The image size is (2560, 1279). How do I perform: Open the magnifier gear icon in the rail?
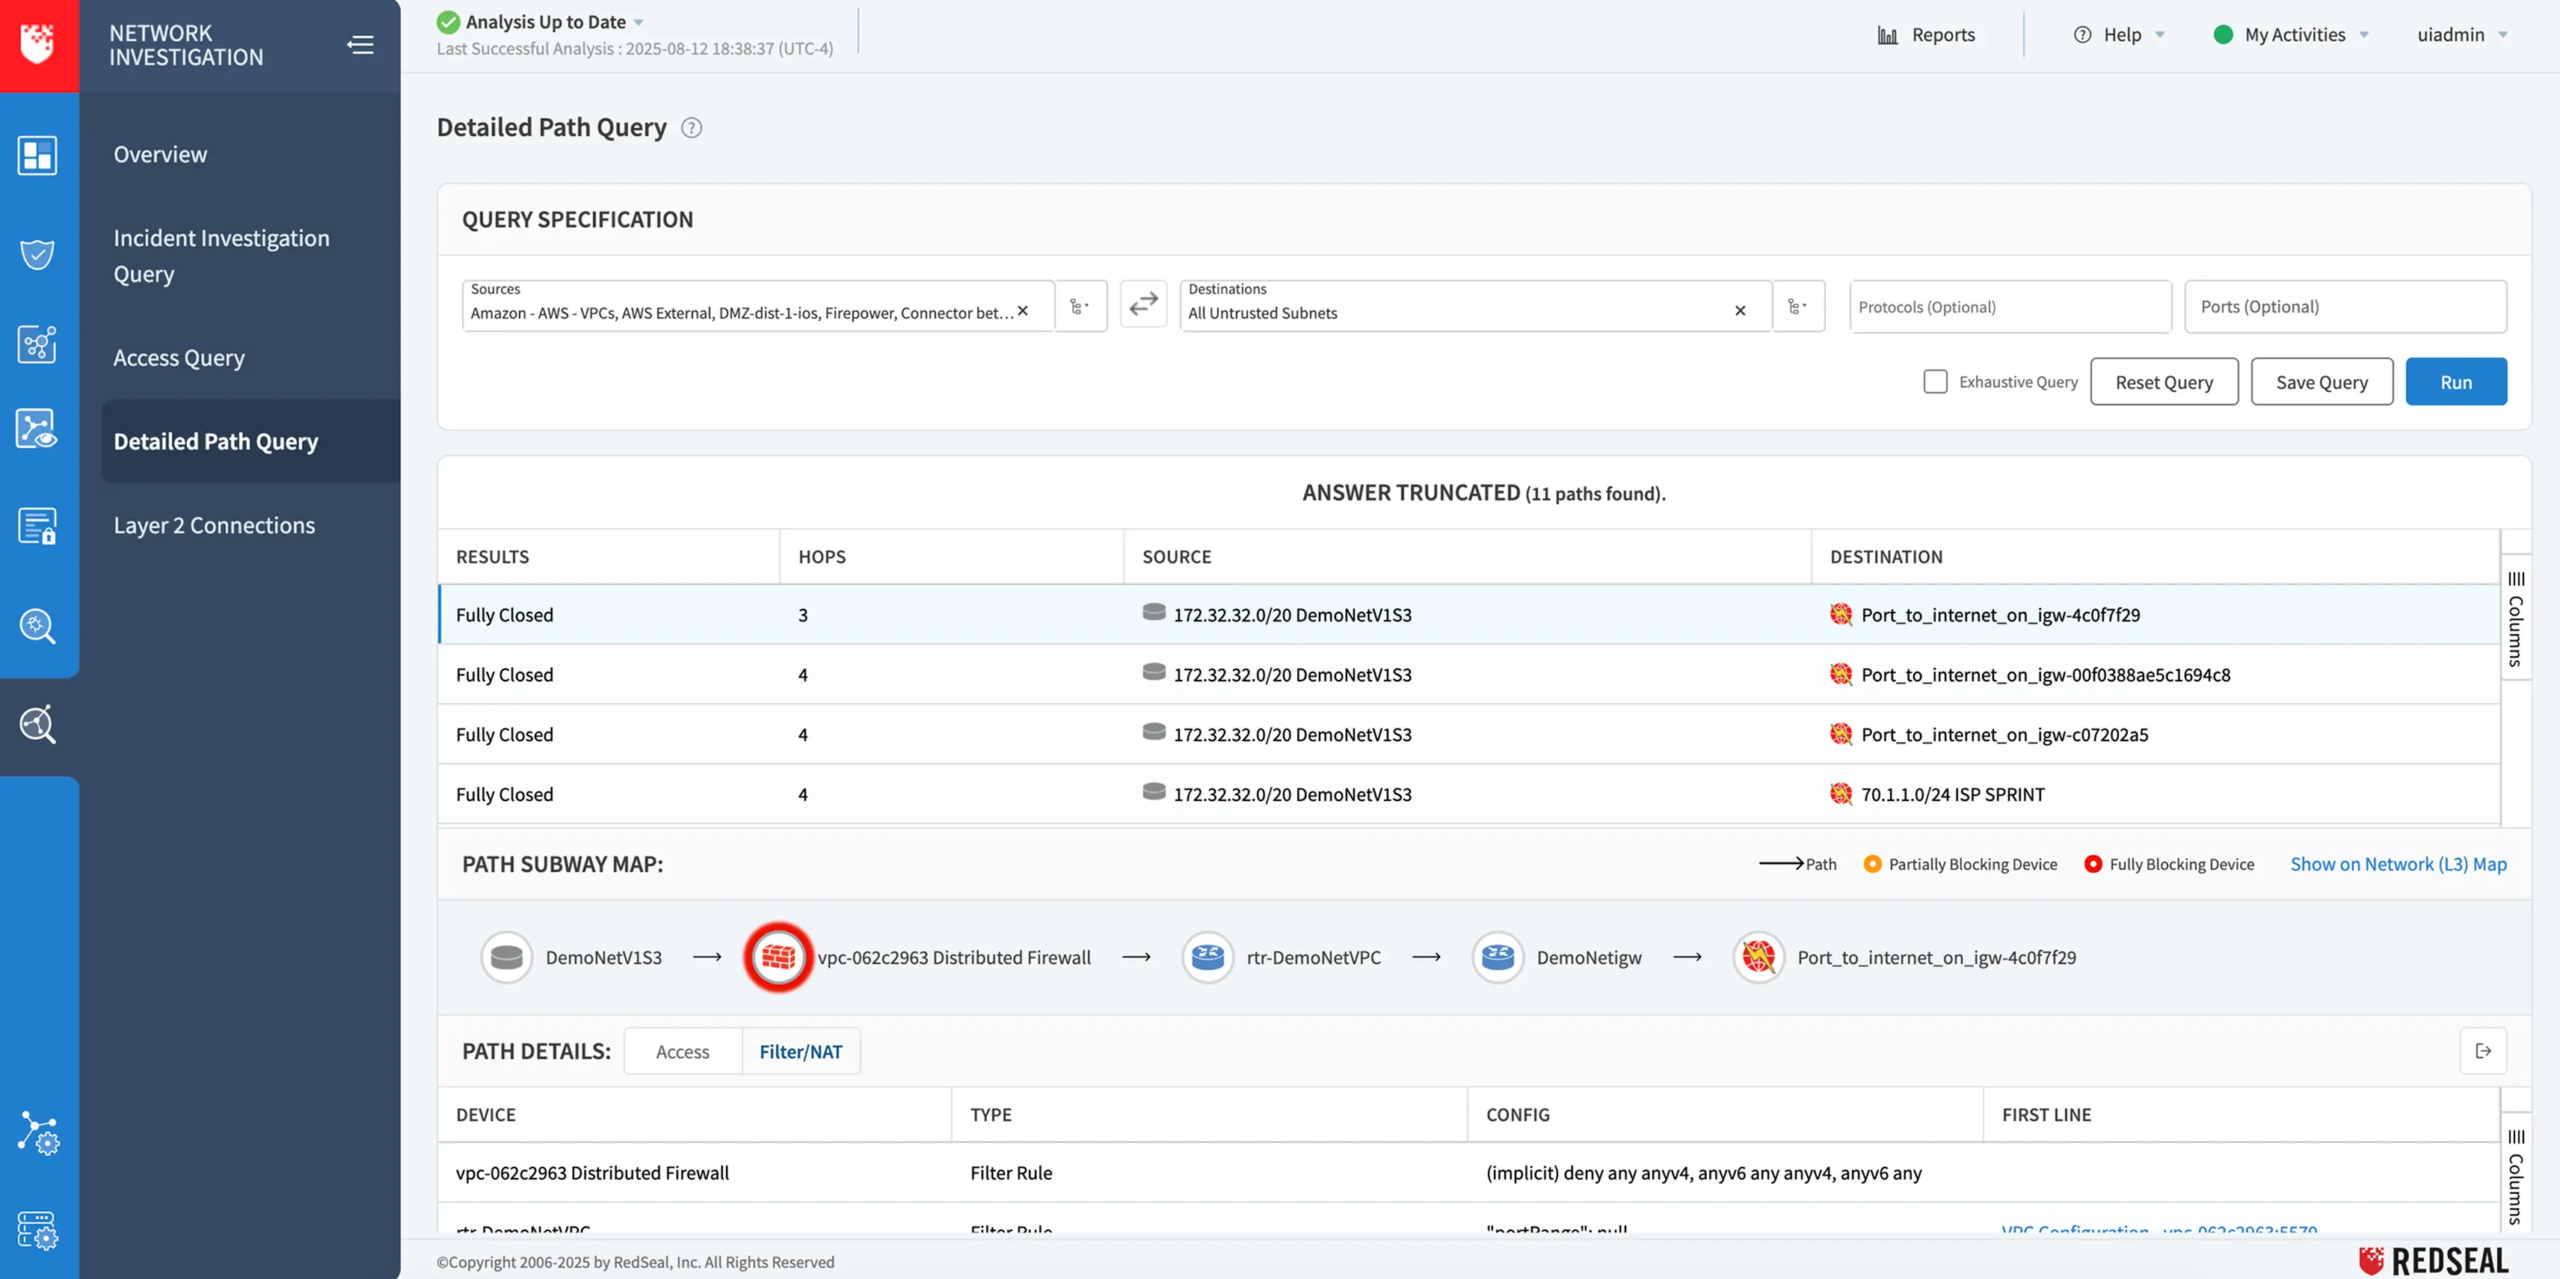click(x=38, y=626)
